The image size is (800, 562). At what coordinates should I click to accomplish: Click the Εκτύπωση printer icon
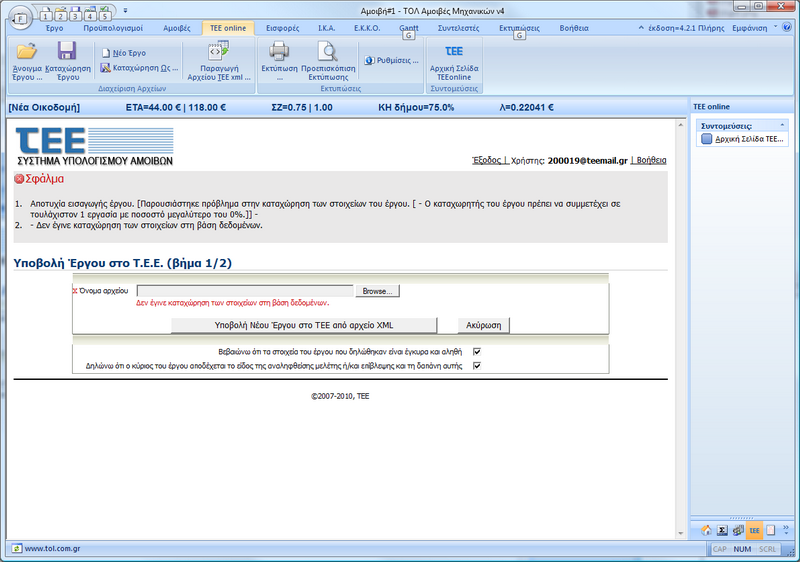[x=279, y=52]
